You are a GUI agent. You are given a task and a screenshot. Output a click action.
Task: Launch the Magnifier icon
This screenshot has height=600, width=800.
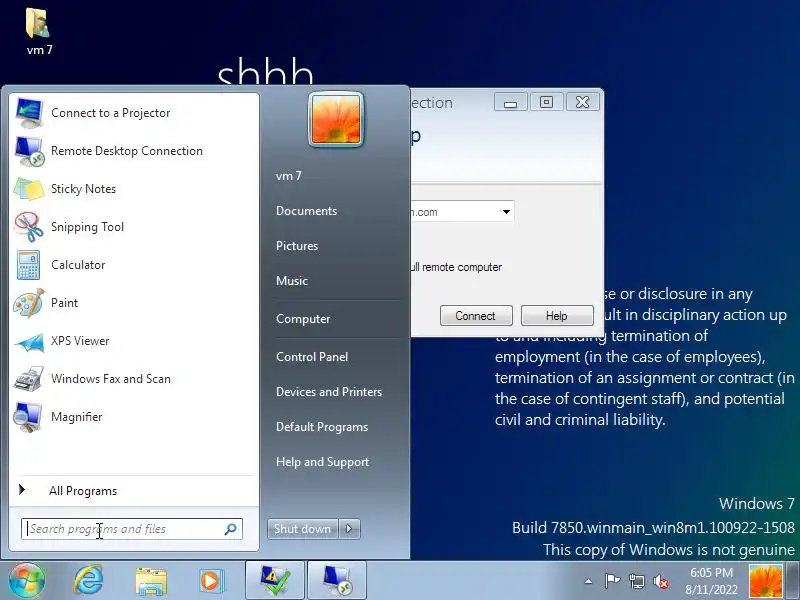pos(28,417)
